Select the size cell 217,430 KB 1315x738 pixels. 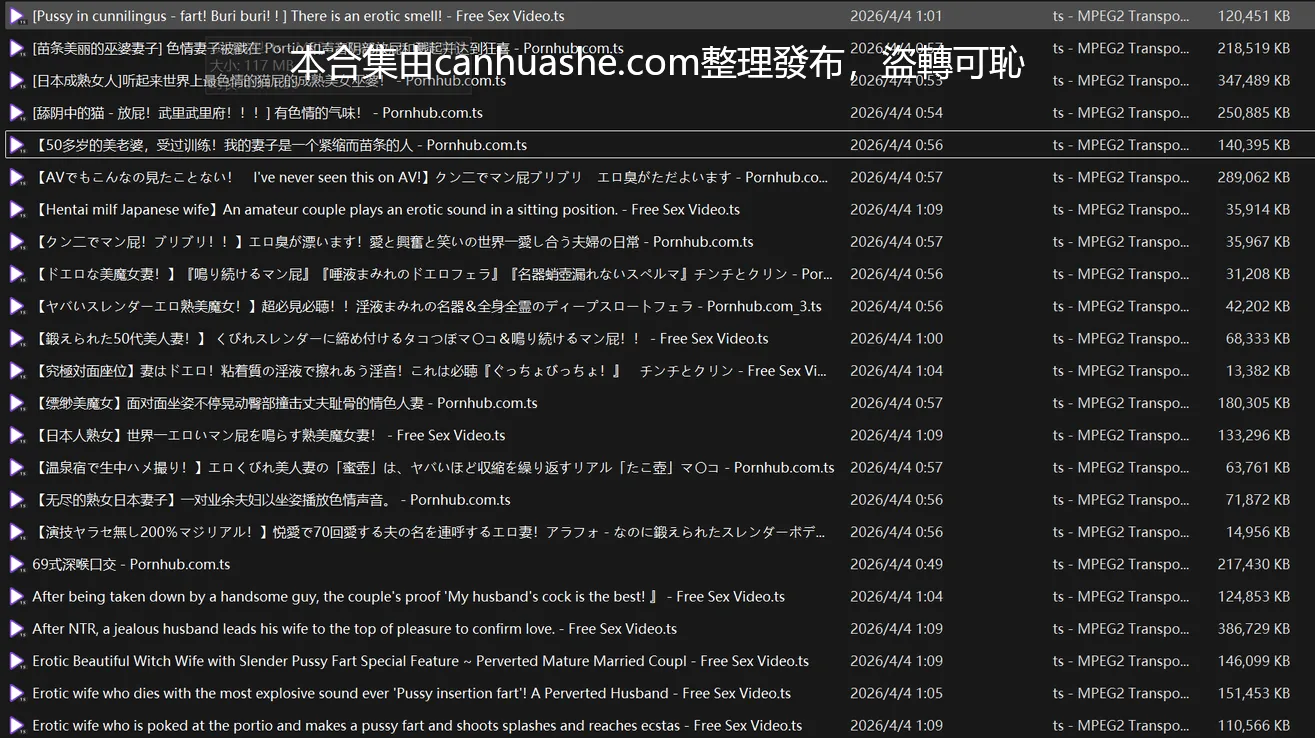(x=1254, y=564)
